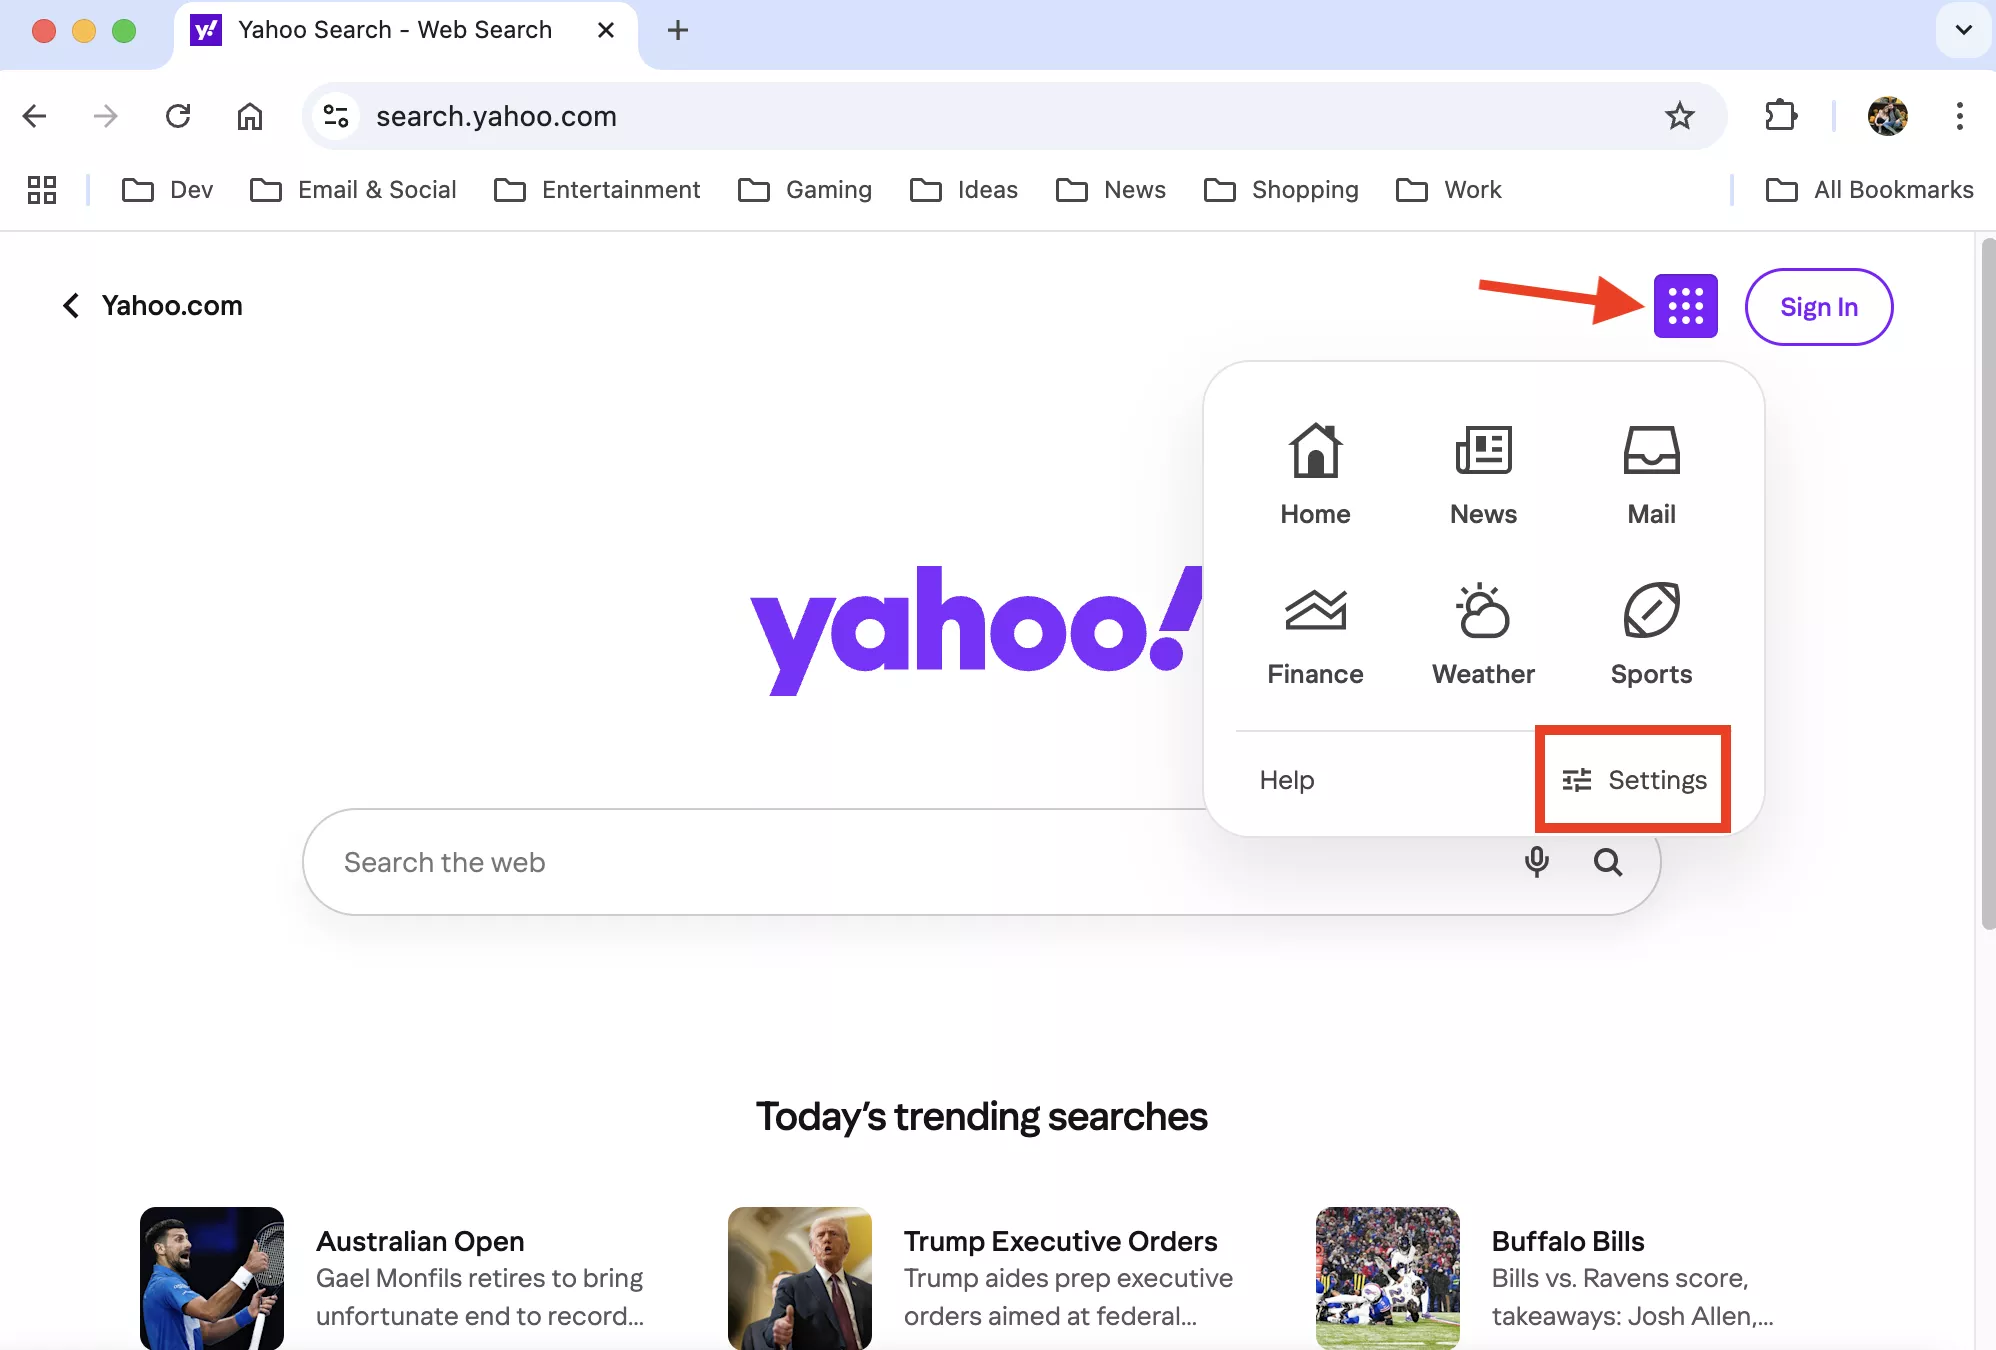Image resolution: width=1996 pixels, height=1350 pixels.
Task: Open the Entertainment bookmarks folder
Action: click(x=597, y=190)
